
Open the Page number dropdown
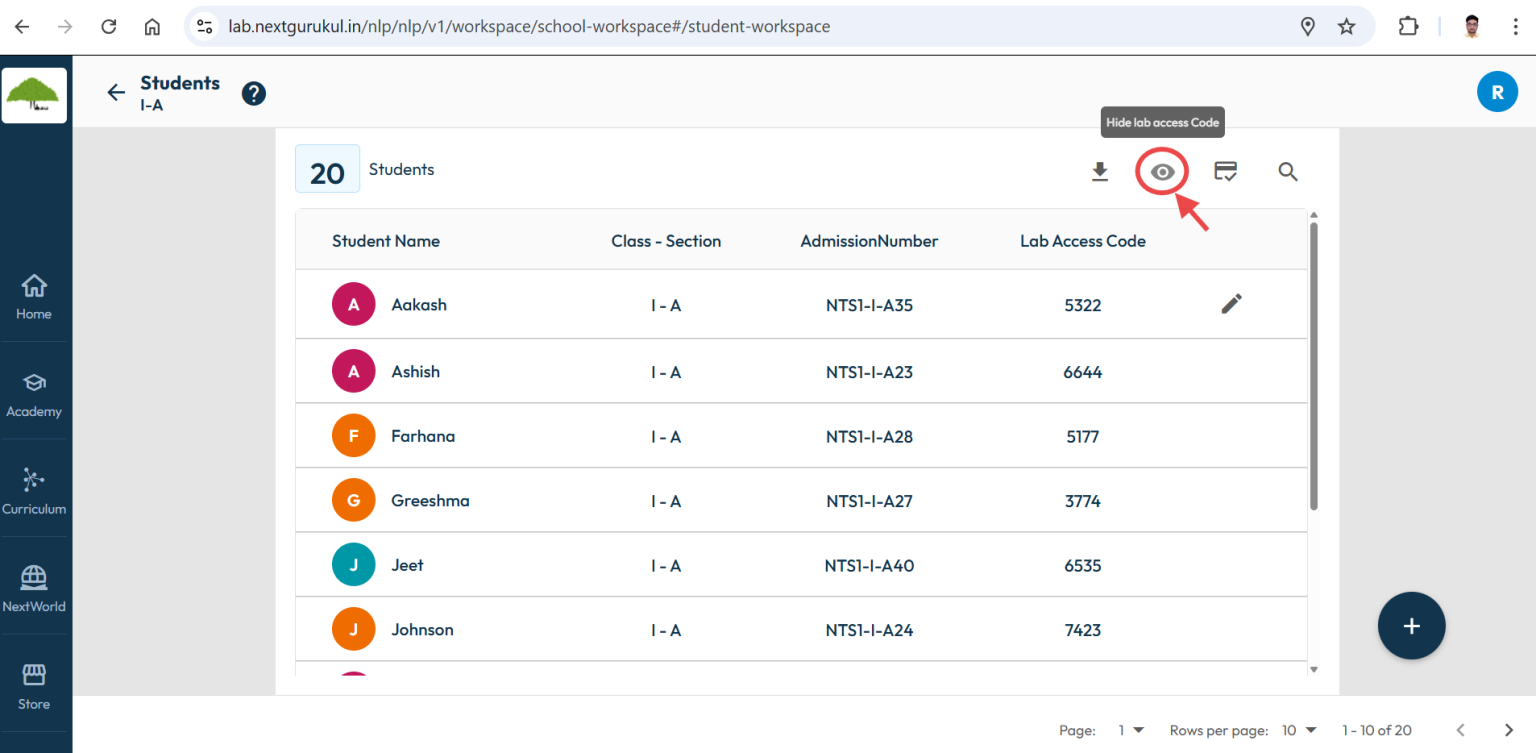(x=1131, y=730)
